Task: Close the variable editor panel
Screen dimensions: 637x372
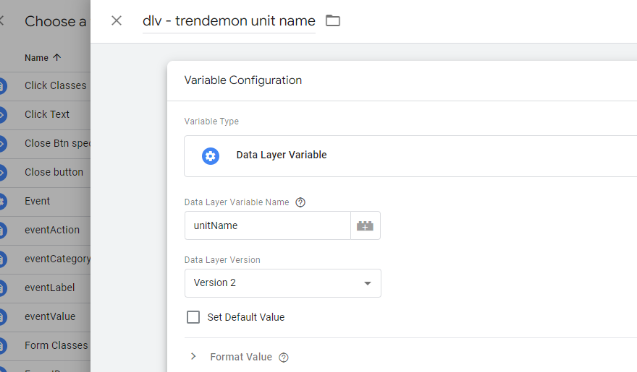Action: click(x=117, y=20)
